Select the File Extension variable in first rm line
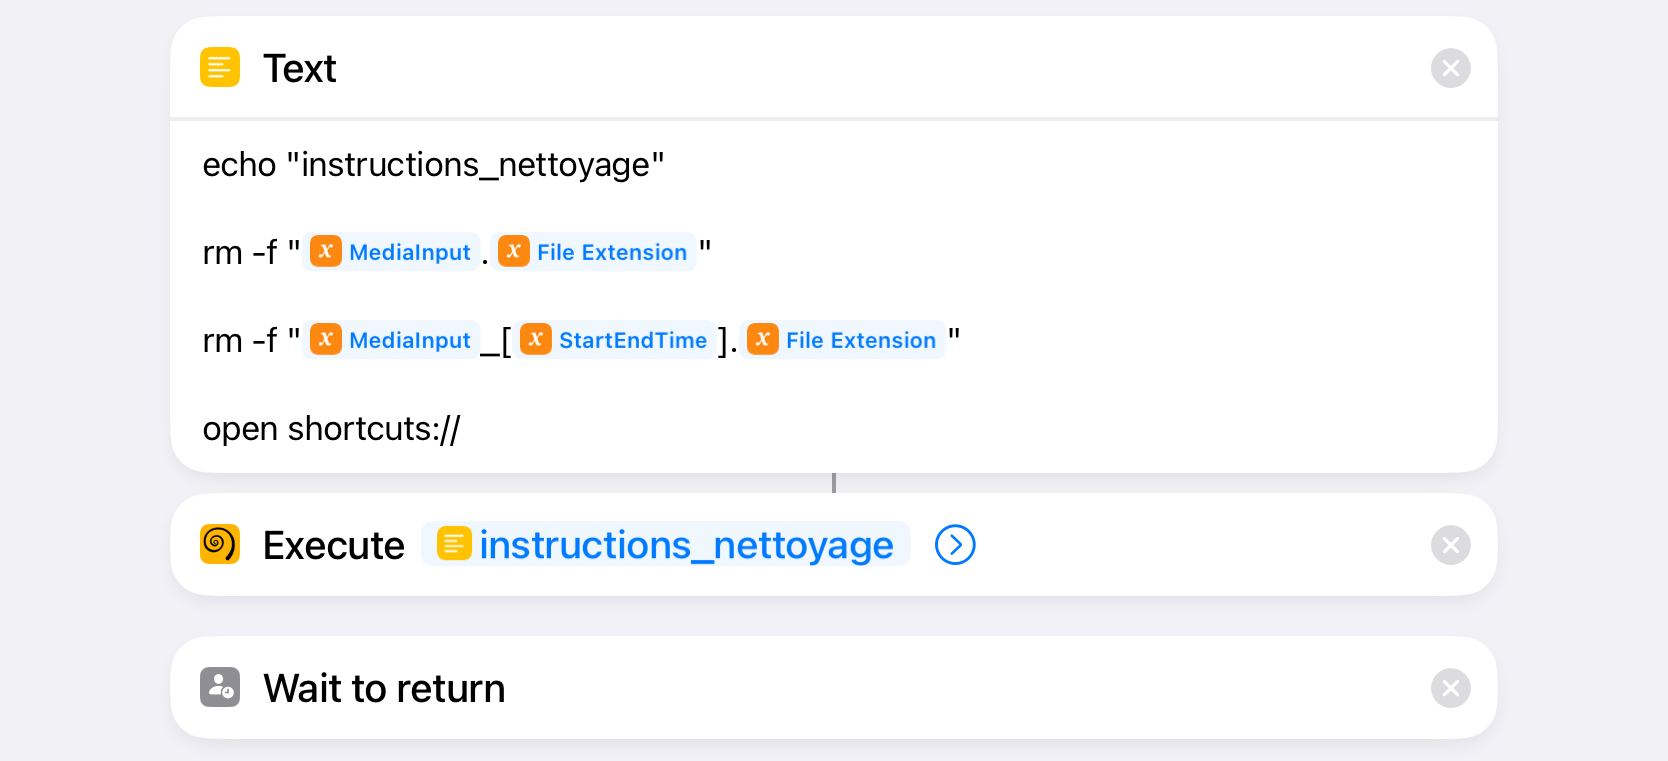The height and width of the screenshot is (761, 1668). pos(611,252)
